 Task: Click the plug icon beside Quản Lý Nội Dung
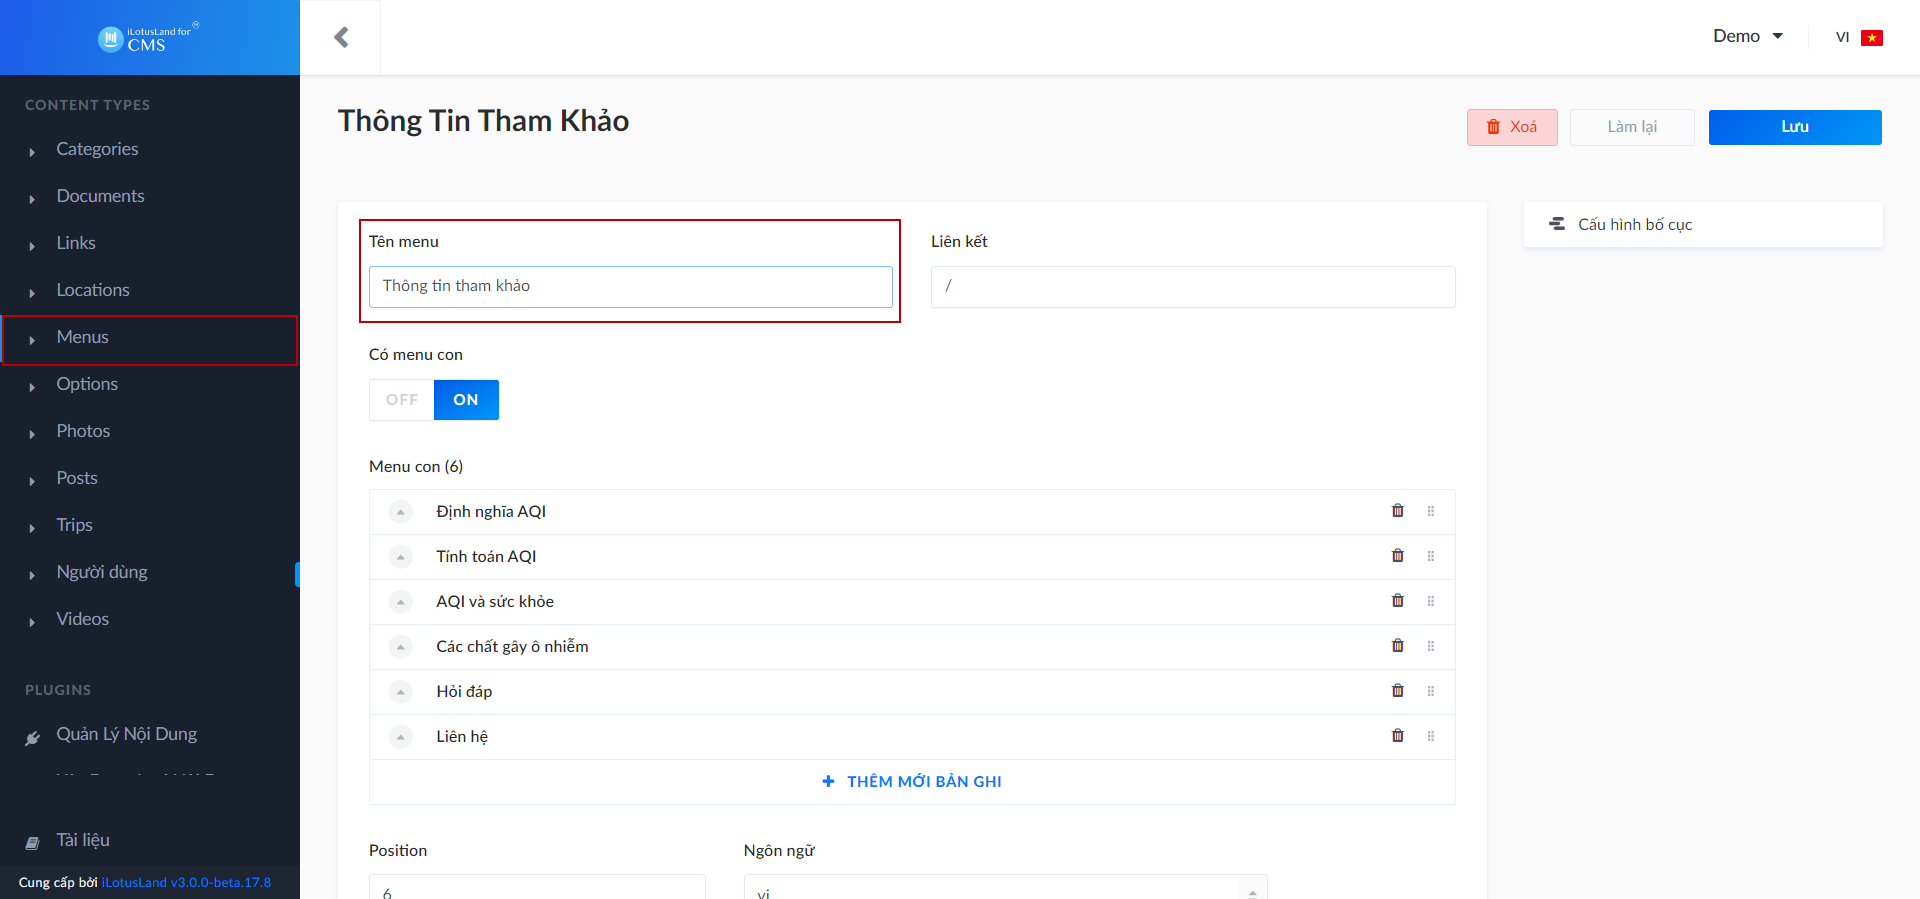[x=33, y=738]
